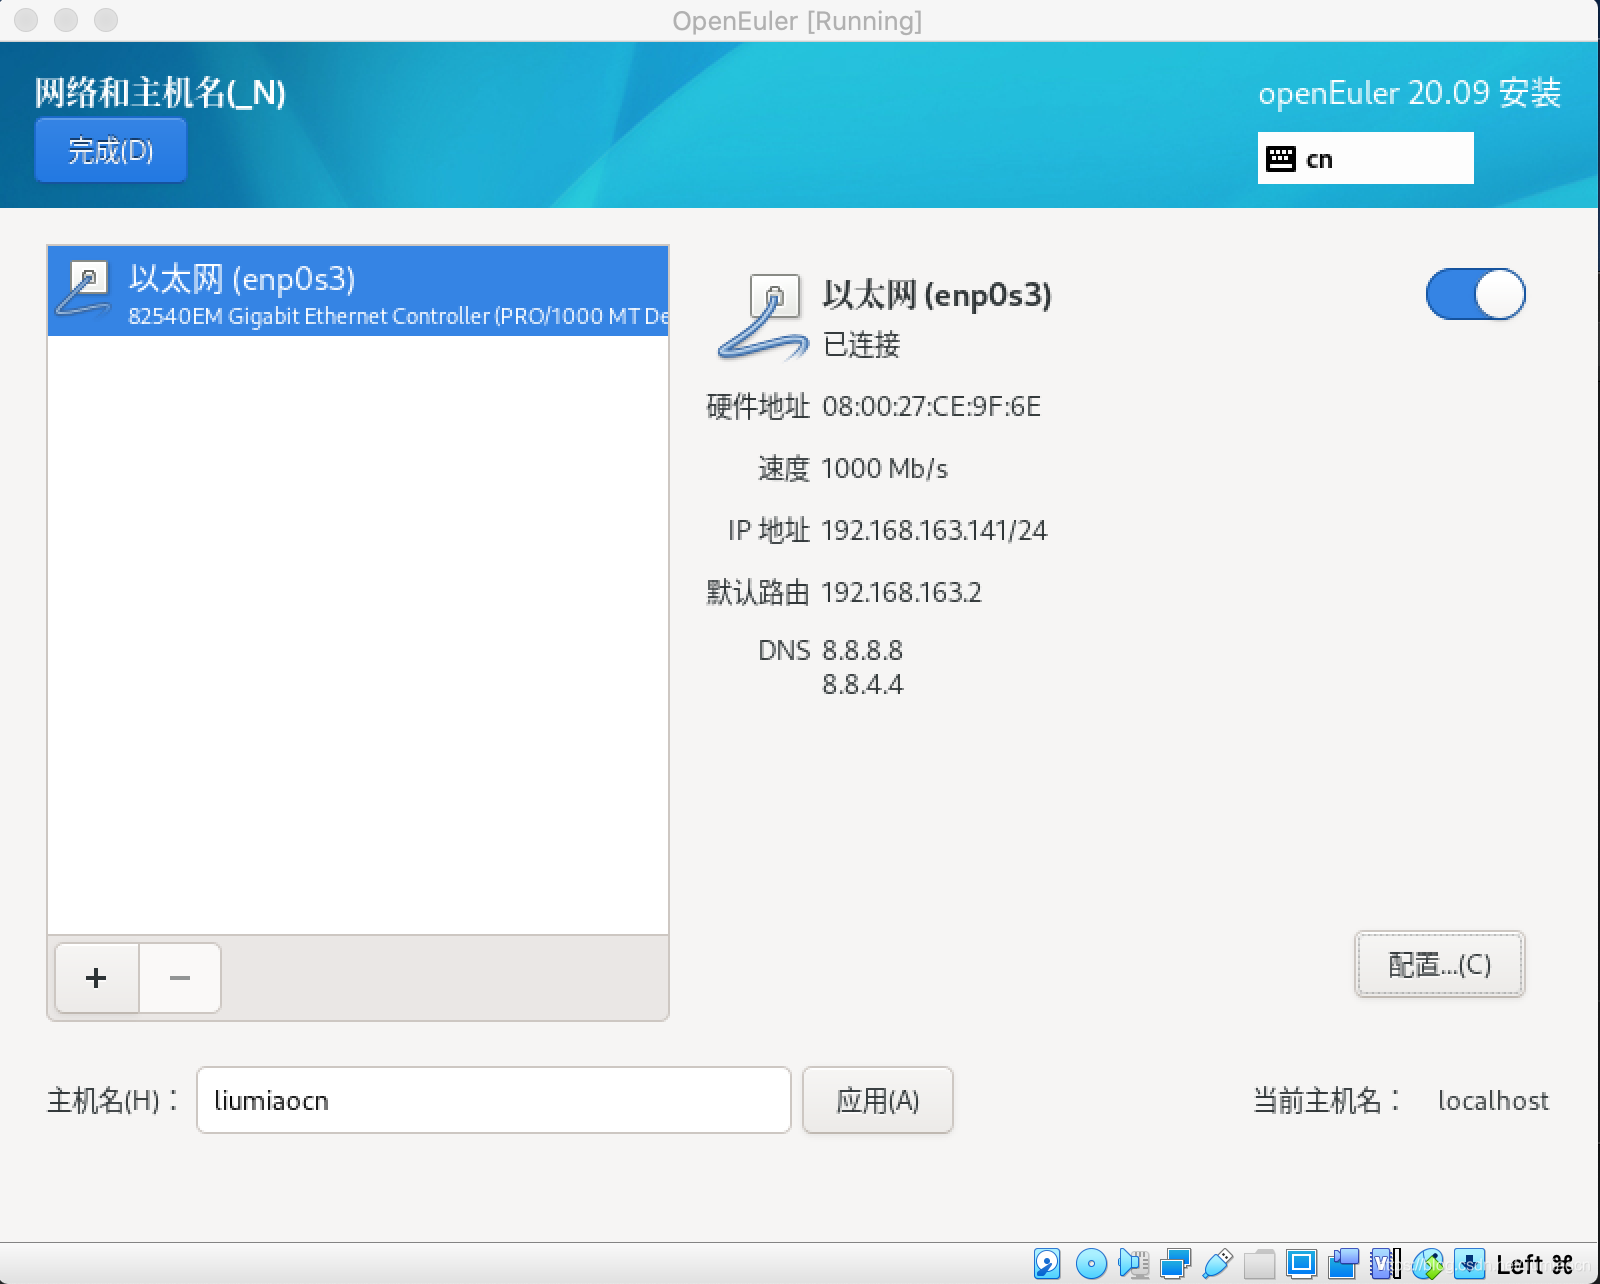Click the OpenEuler [Running] window title
The image size is (1600, 1284).
(x=797, y=21)
